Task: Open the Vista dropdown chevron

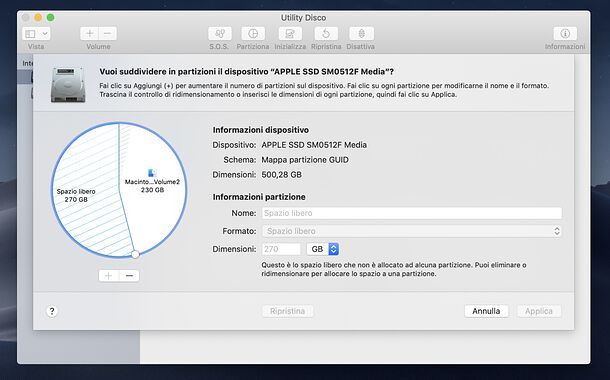Action: [x=45, y=34]
